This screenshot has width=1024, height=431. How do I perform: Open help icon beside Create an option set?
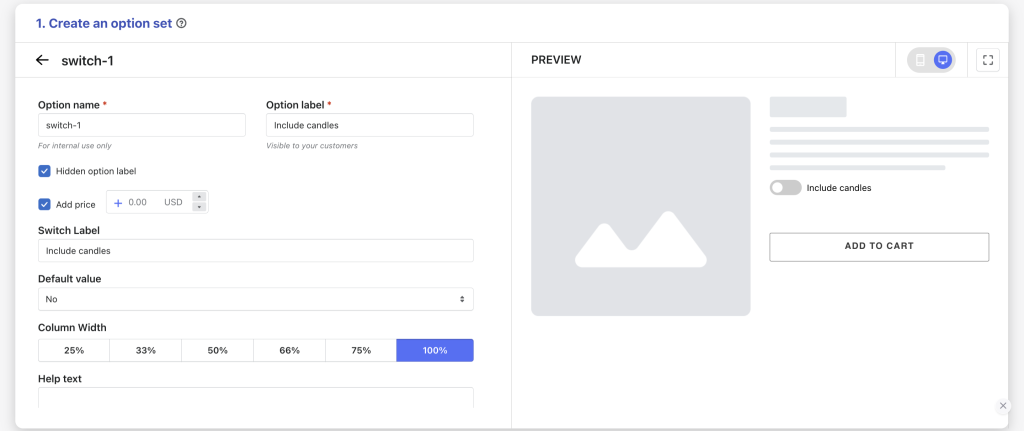tap(182, 24)
